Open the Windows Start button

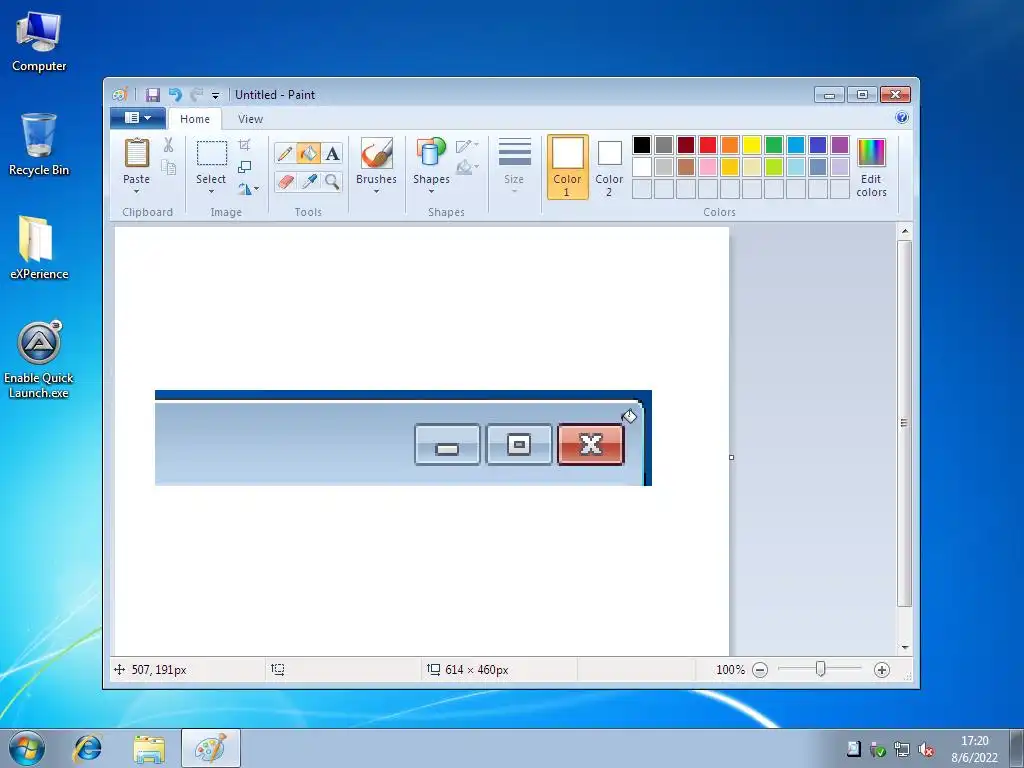pyautogui.click(x=27, y=748)
